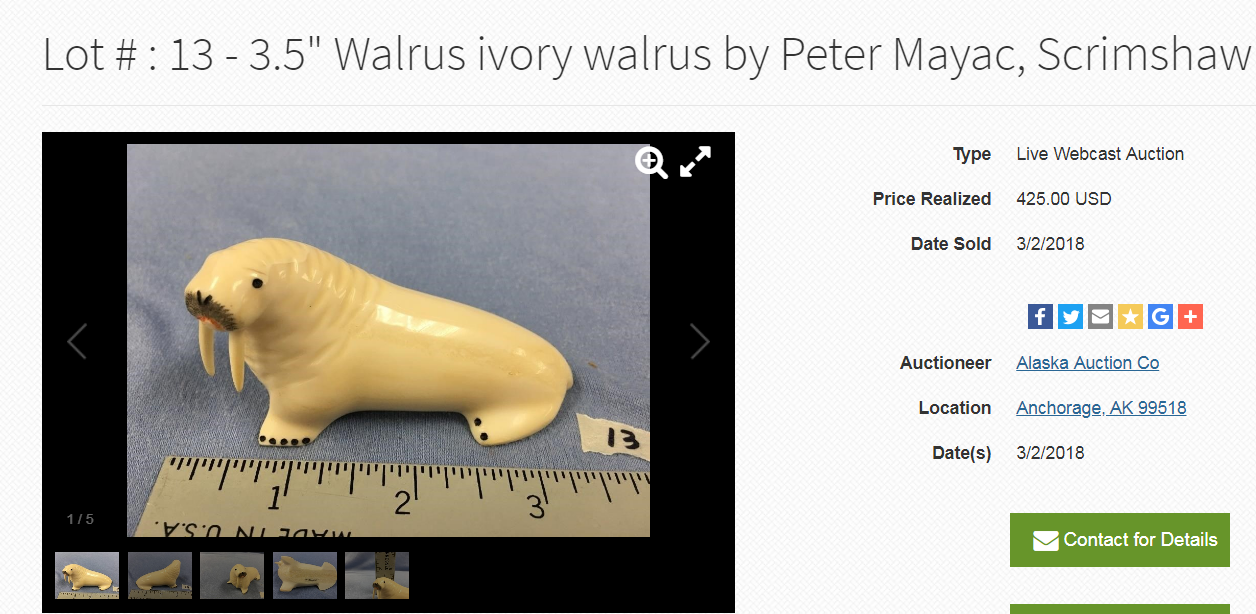
Task: Select the second thumbnail showing walrus side view
Action: pyautogui.click(x=160, y=576)
